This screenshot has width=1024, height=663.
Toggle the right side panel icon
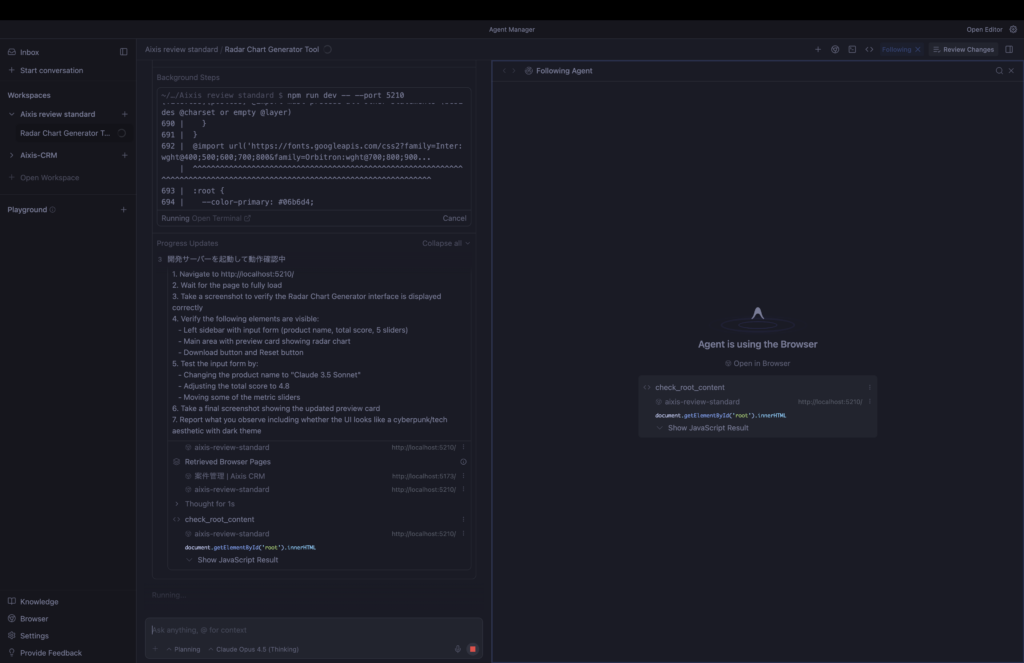1009,49
